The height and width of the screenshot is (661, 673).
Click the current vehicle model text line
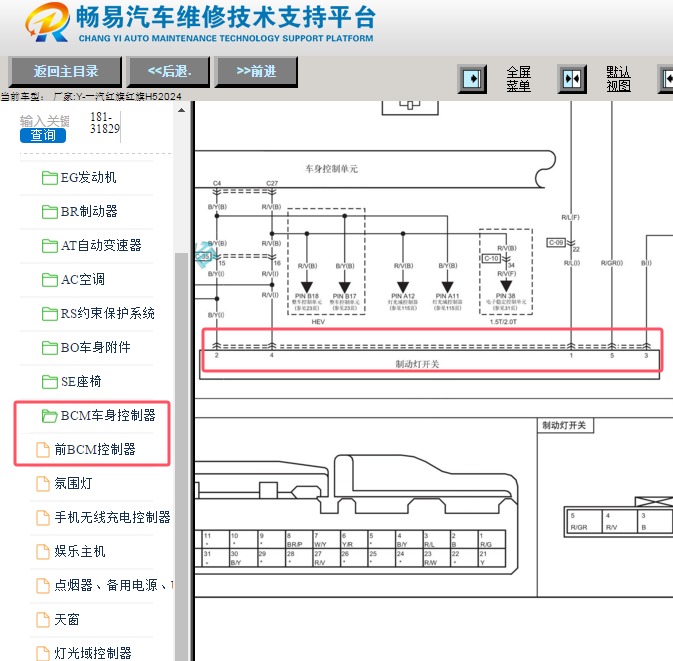(x=91, y=97)
